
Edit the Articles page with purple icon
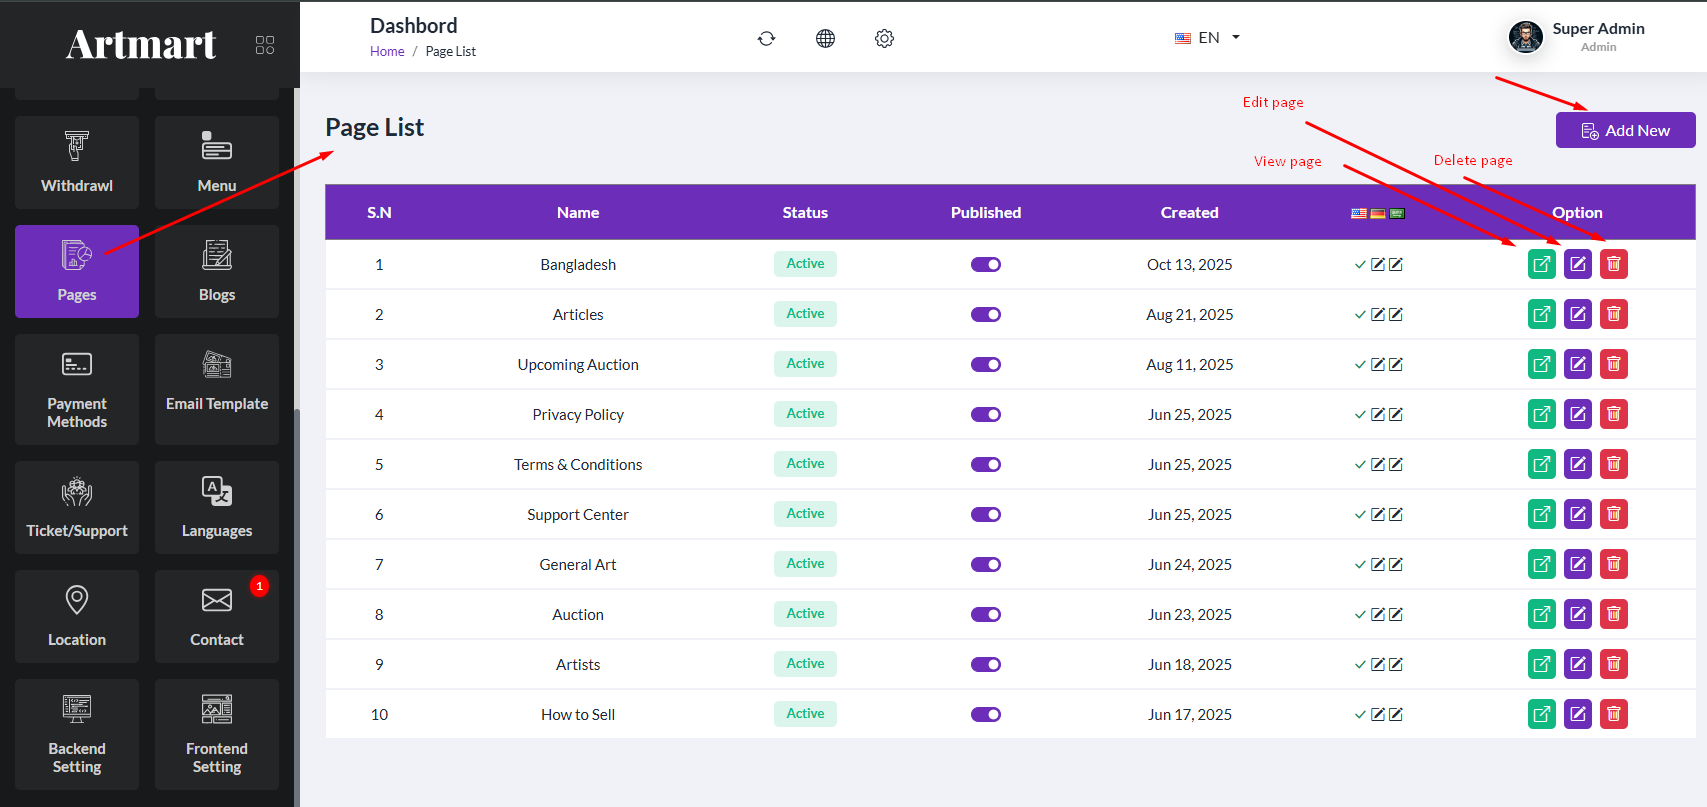(1577, 314)
